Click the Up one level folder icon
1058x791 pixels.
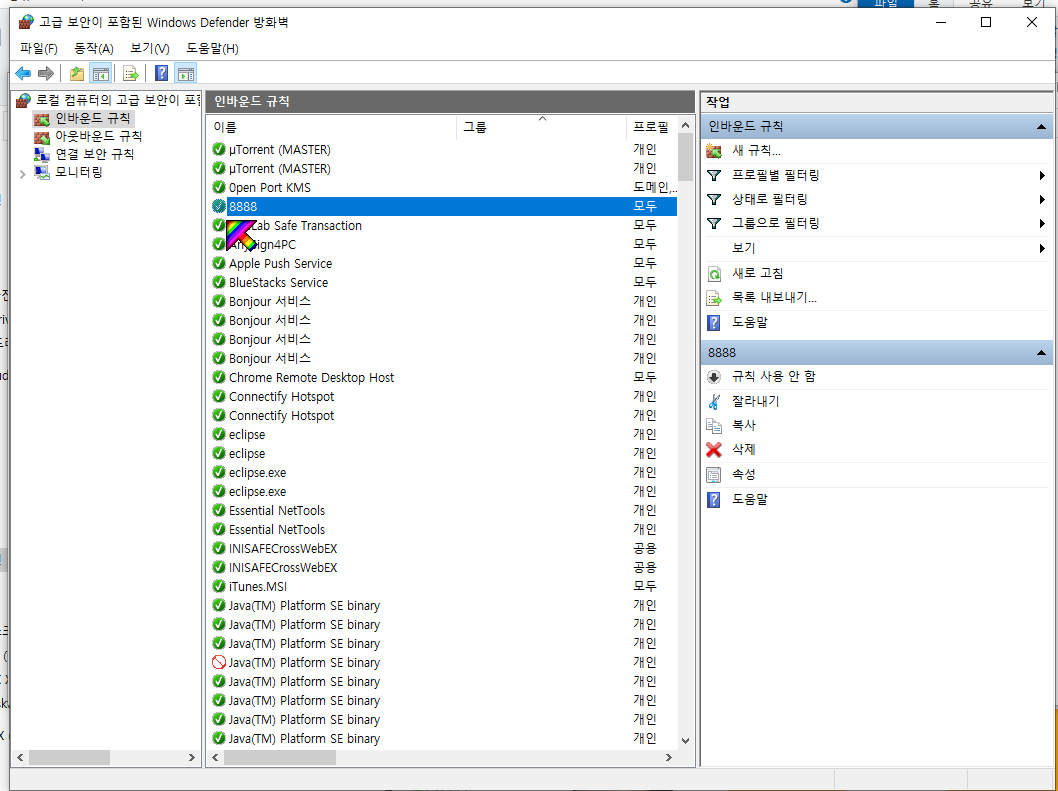[77, 74]
